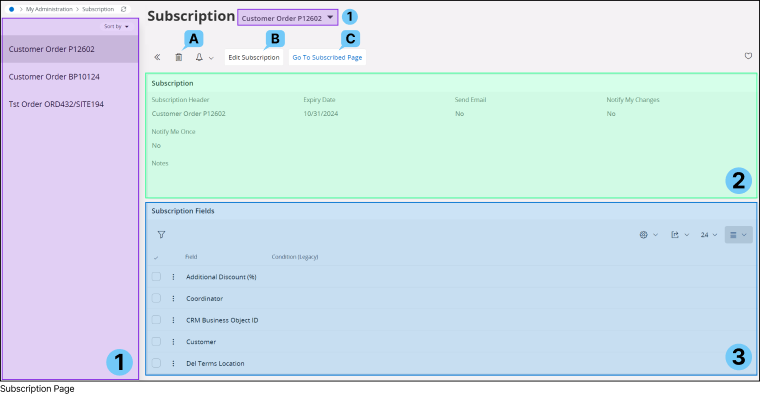Expand the bell icon dropdown arrow
Viewport: 760px width, 396px height.
pyautogui.click(x=211, y=58)
